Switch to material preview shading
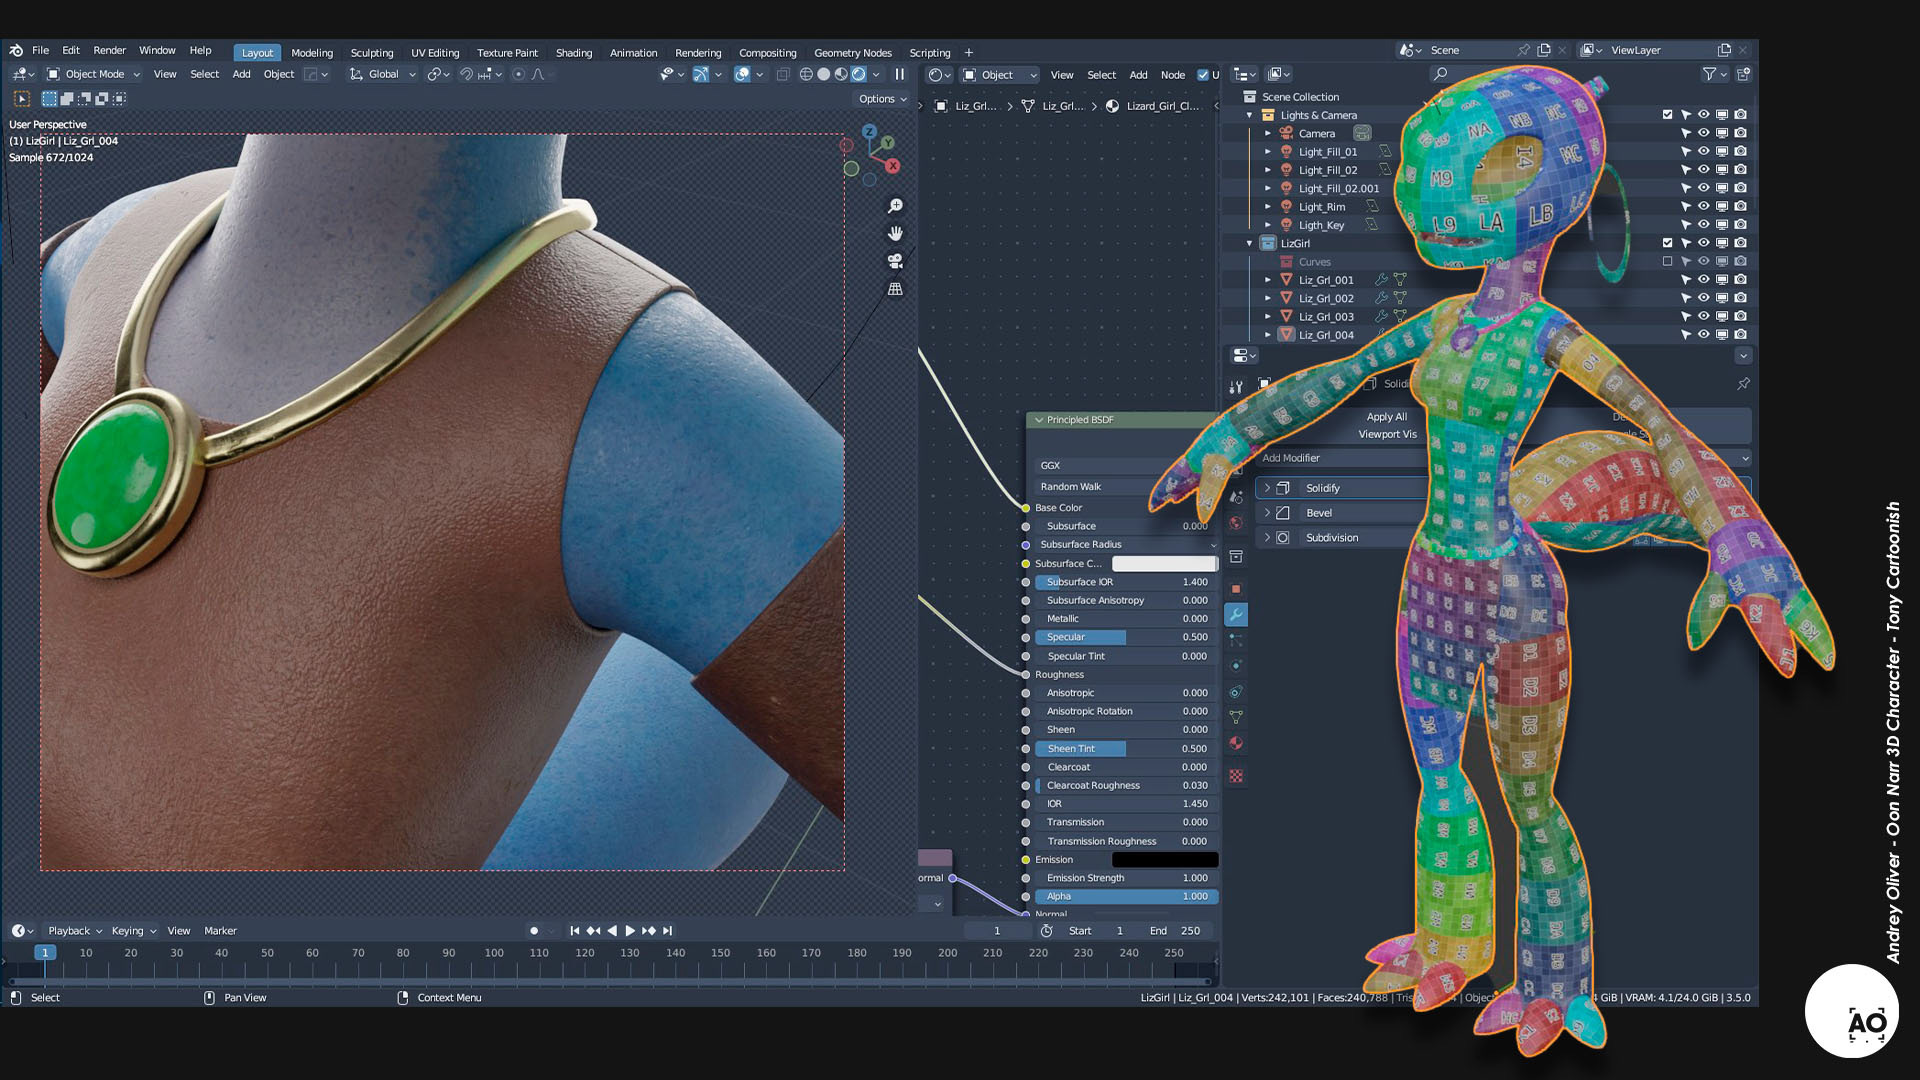 [x=841, y=74]
